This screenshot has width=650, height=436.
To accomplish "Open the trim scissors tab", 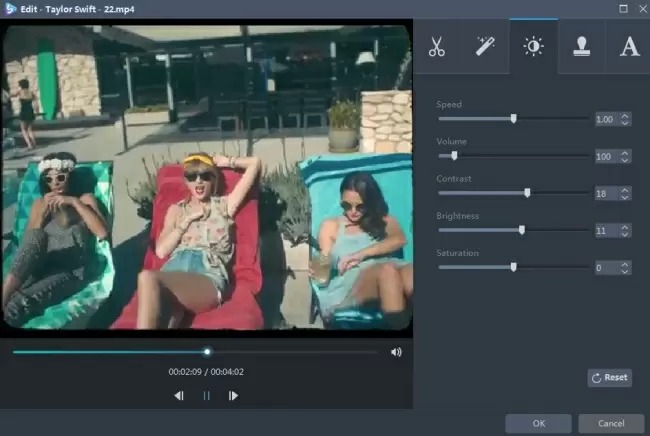I will [437, 47].
